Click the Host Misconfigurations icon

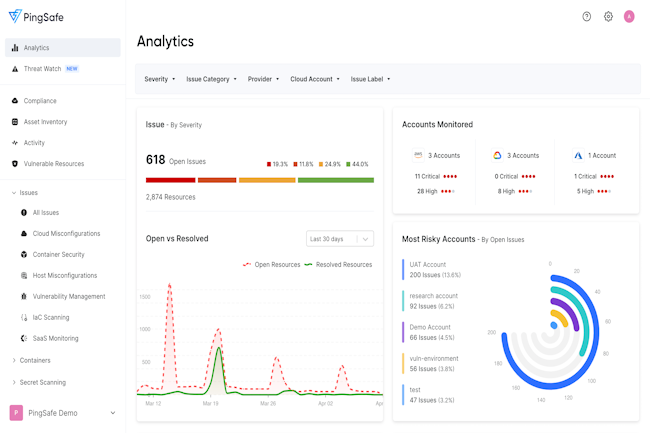(x=24, y=276)
